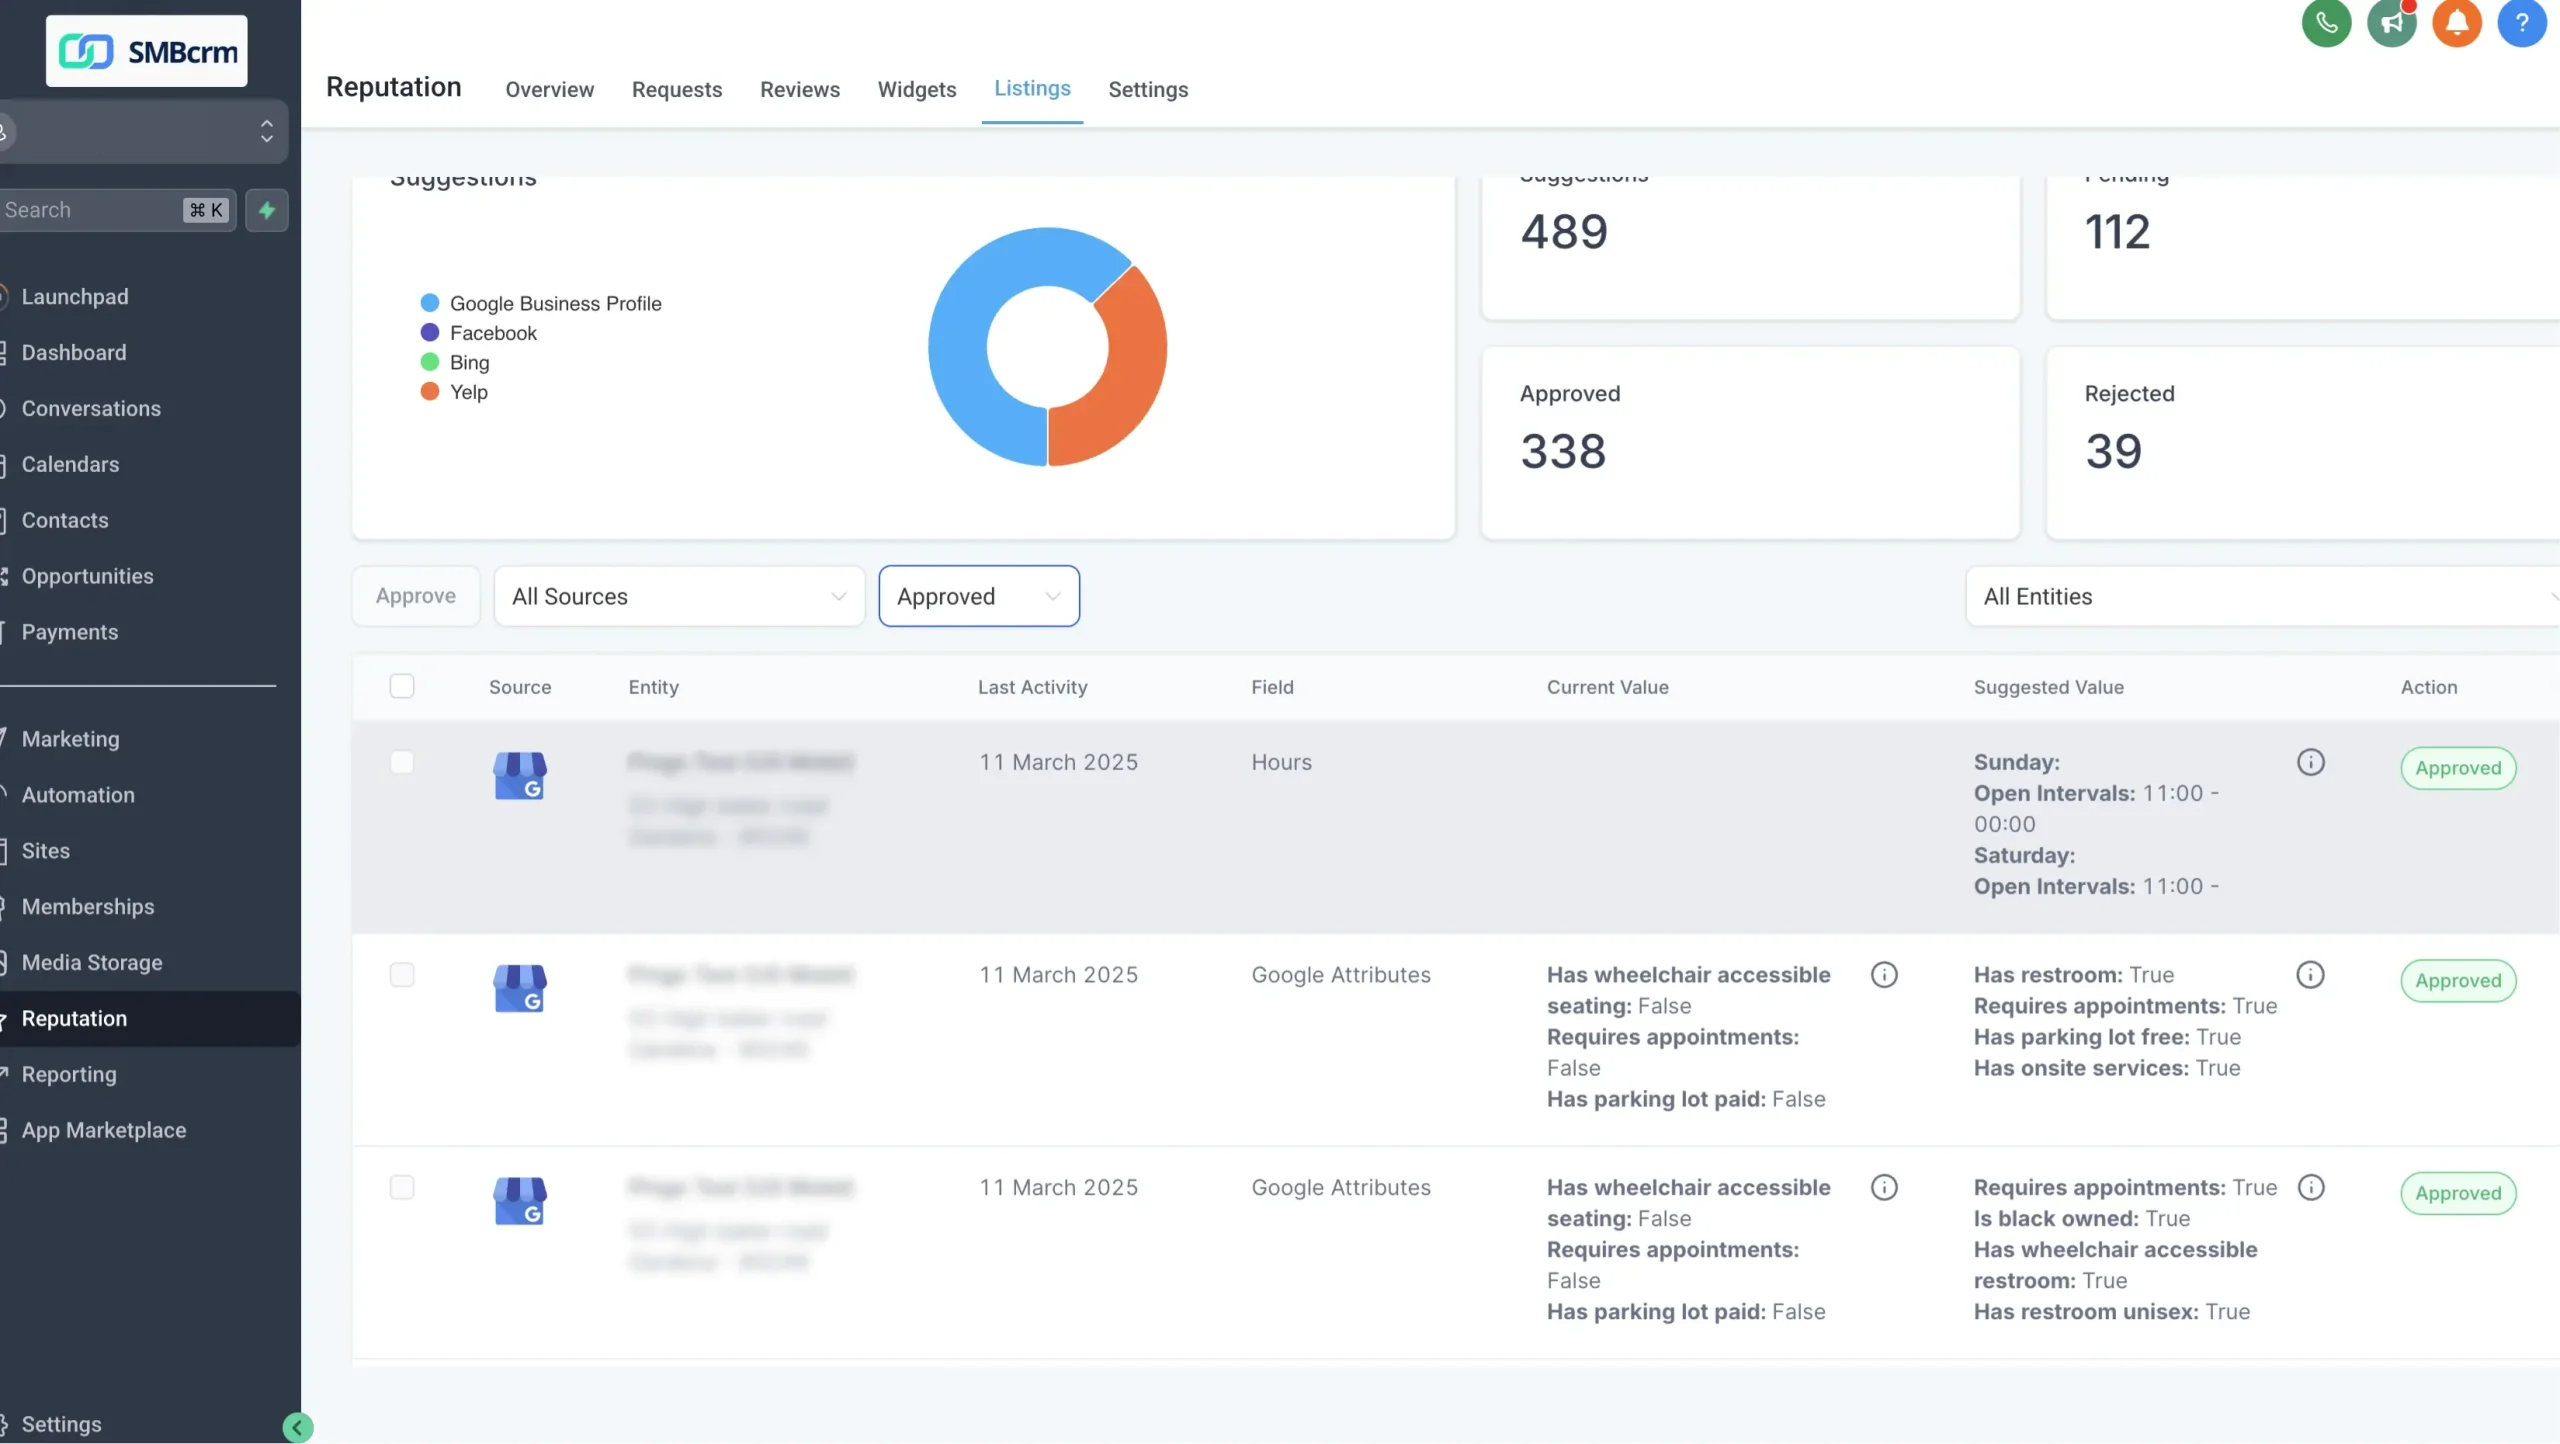This screenshot has width=2560, height=1444.
Task: Open current value info icon in second row
Action: click(1884, 975)
